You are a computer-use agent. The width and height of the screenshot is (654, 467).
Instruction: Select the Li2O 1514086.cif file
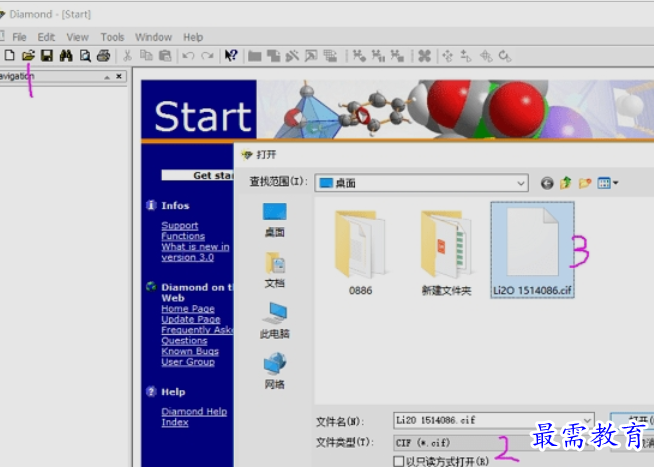click(532, 250)
